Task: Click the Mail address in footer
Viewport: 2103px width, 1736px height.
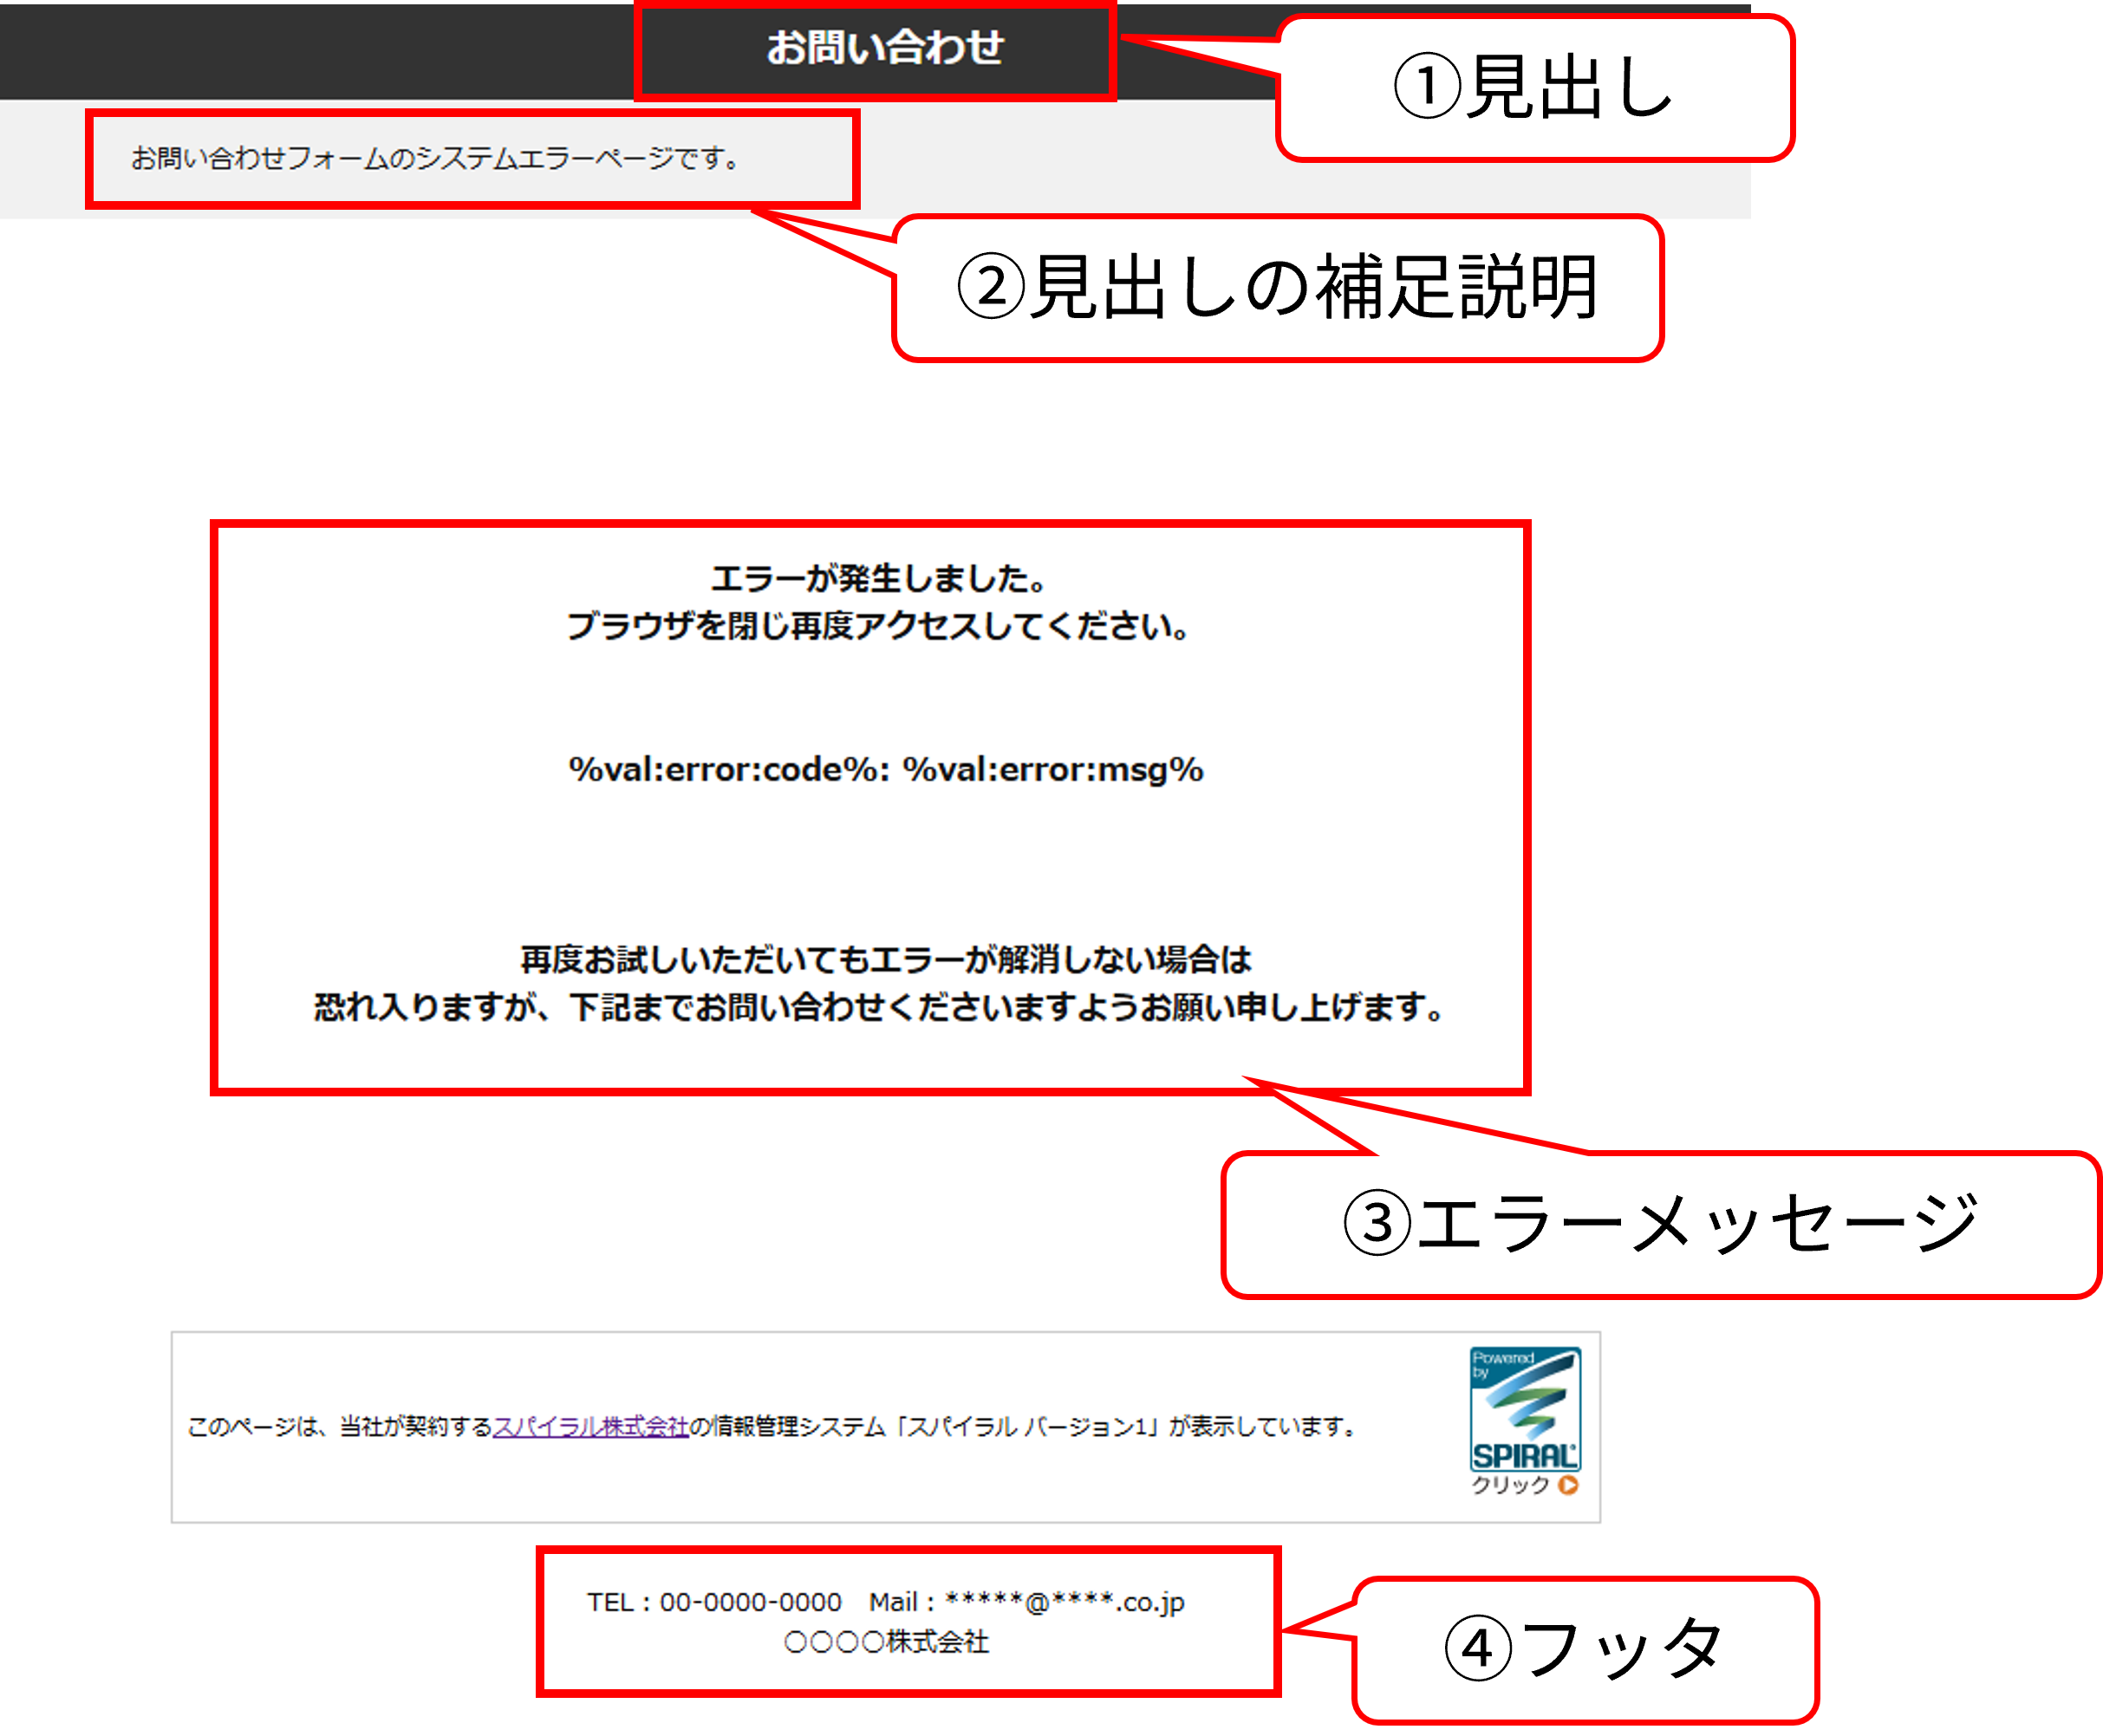Action: [x=1027, y=1602]
